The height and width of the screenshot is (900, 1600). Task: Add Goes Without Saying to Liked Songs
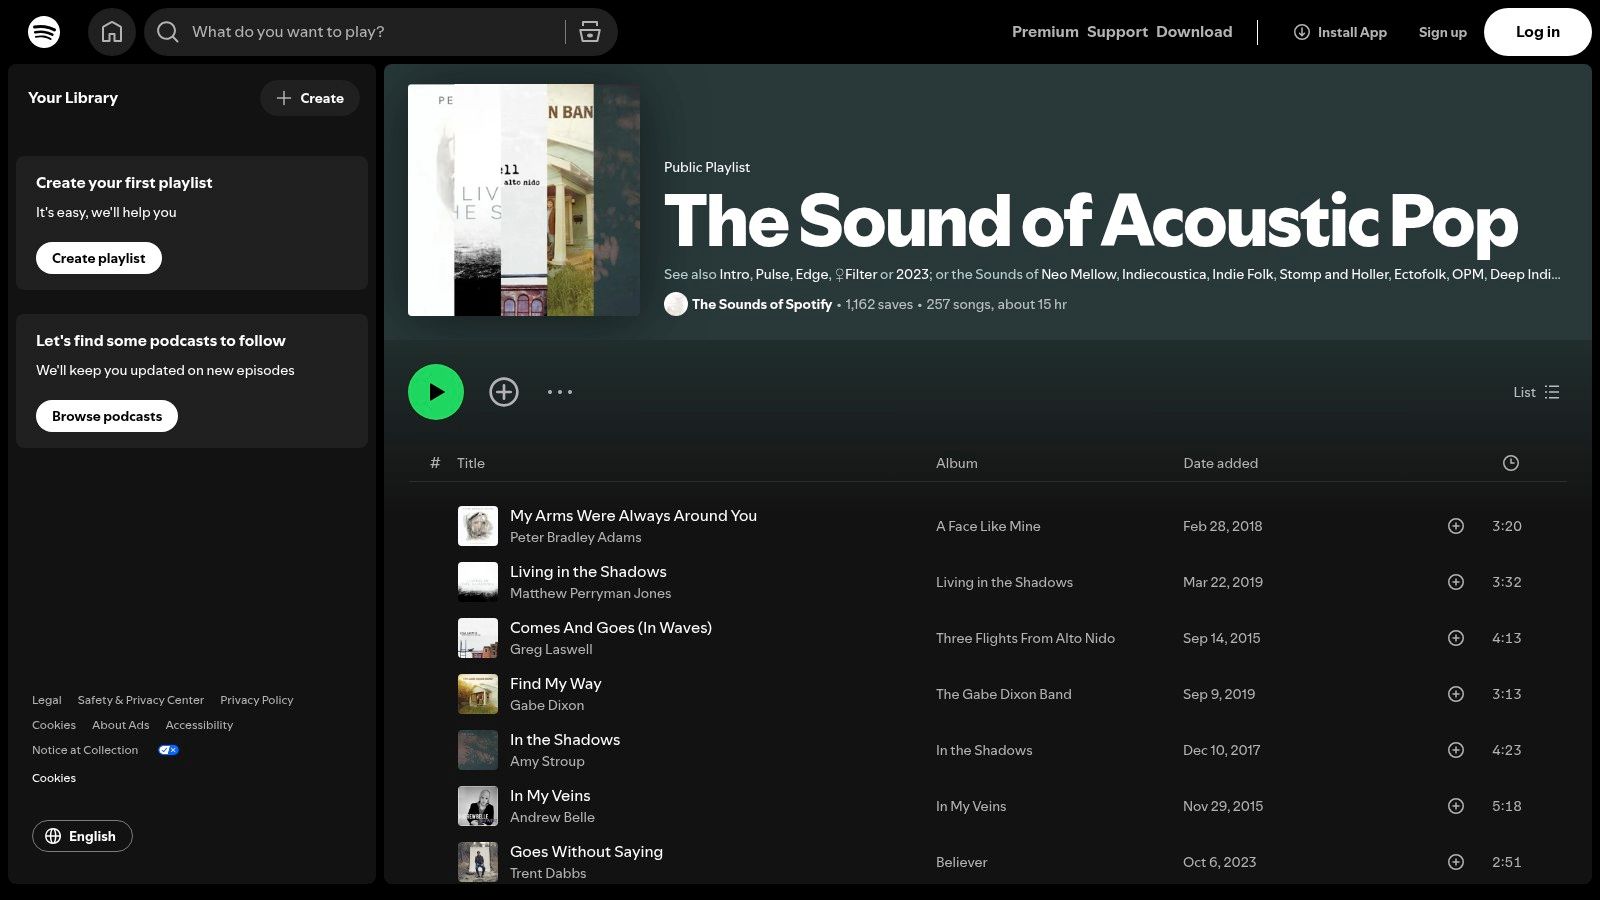(x=1456, y=862)
